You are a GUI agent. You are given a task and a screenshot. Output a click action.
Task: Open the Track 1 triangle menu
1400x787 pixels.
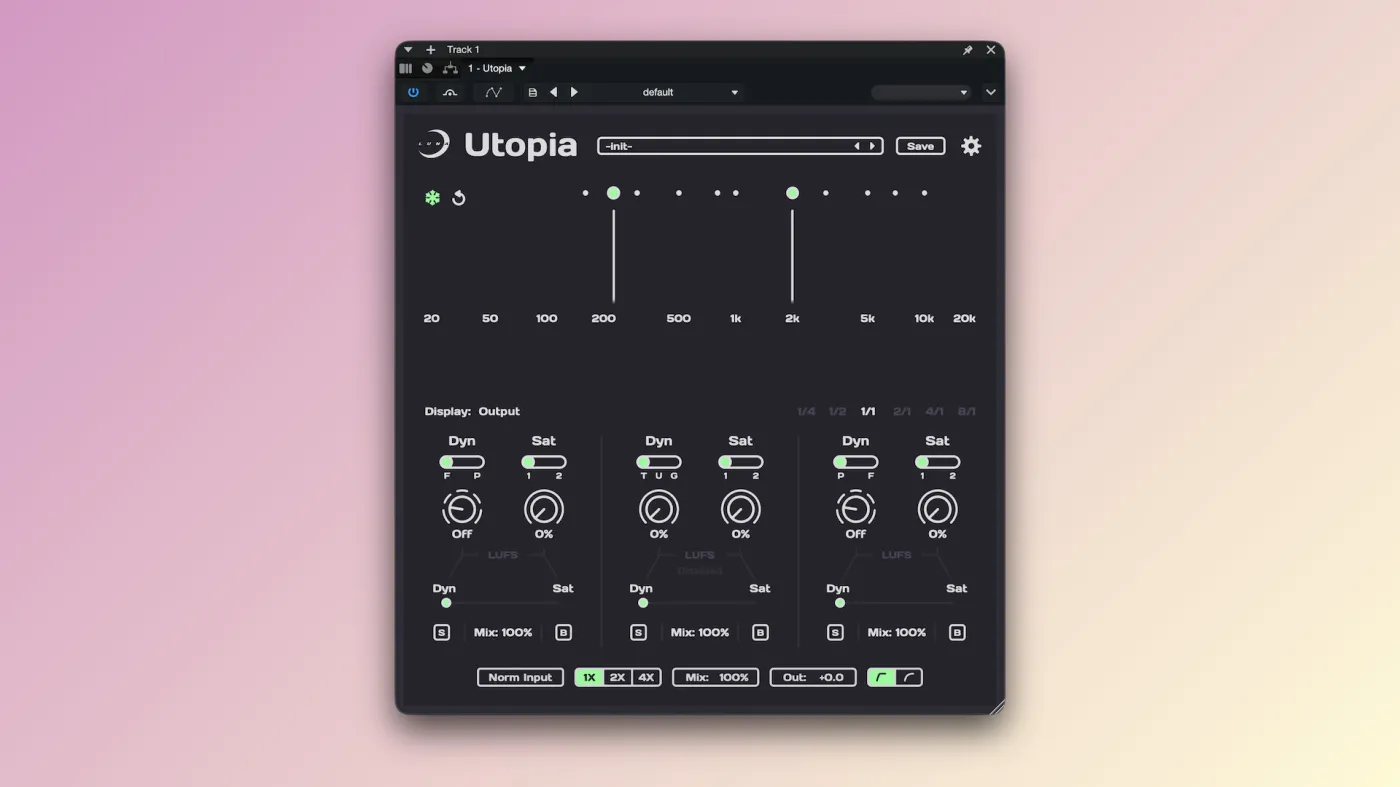(x=408, y=49)
